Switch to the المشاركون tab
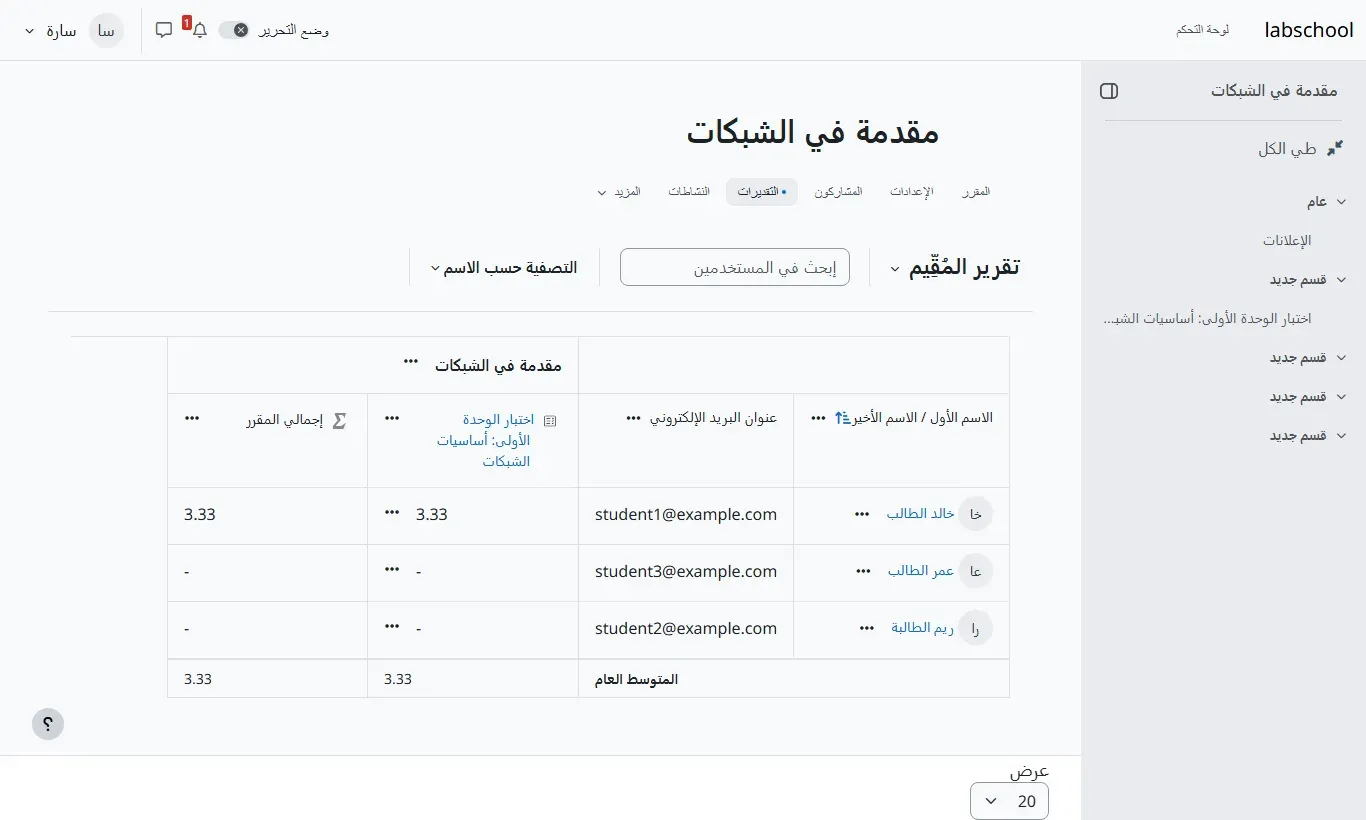1366x820 pixels. 838,191
